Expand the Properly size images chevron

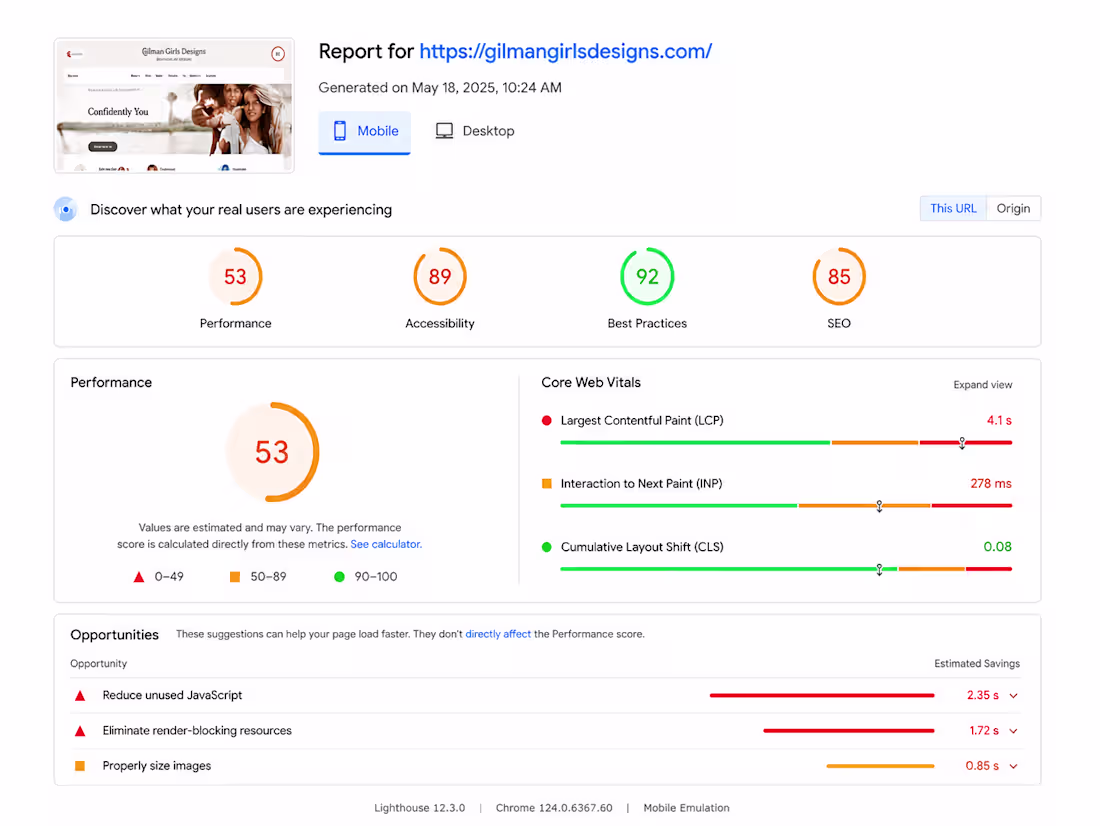pyautogui.click(x=1014, y=766)
